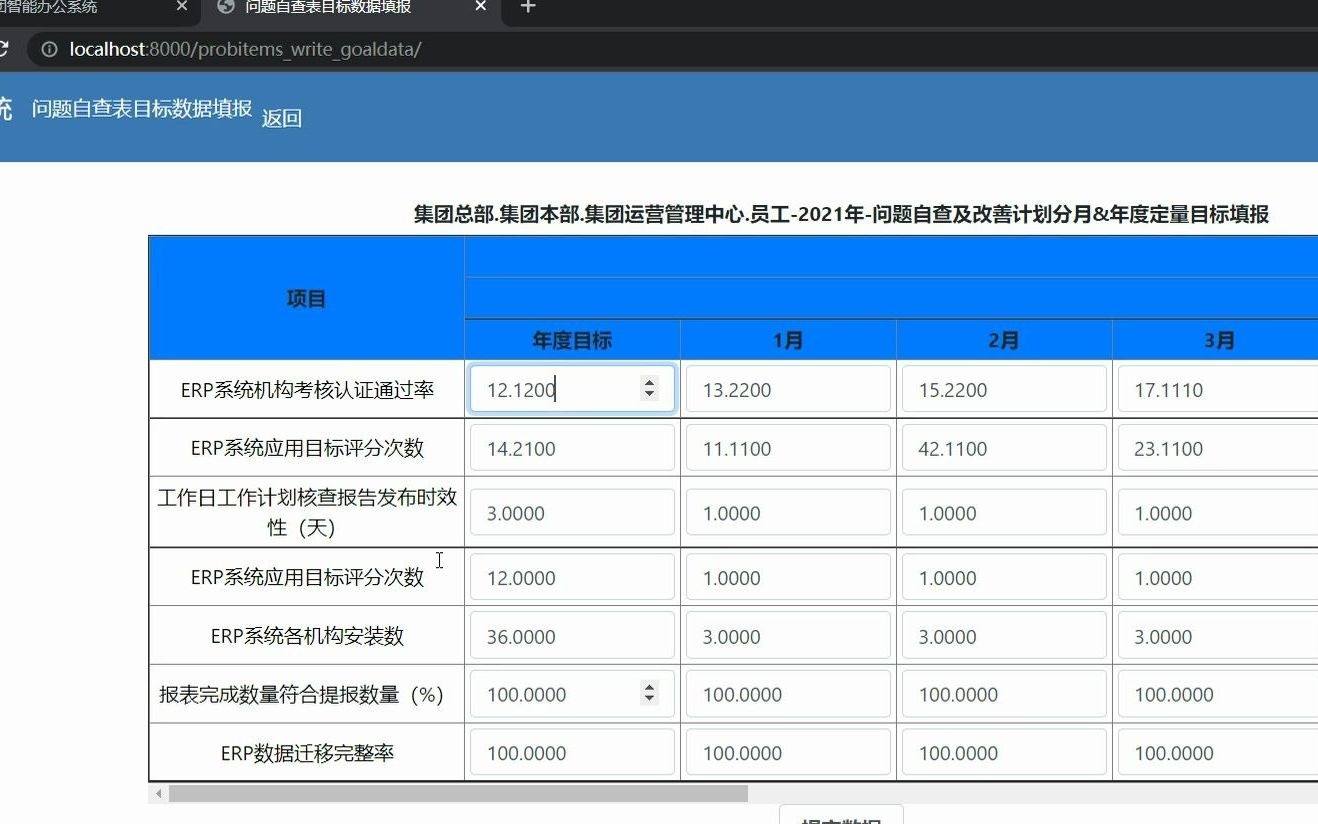Click the 工作日工作计划核查报告发布时效性 row label
This screenshot has width=1318, height=824.
point(308,512)
